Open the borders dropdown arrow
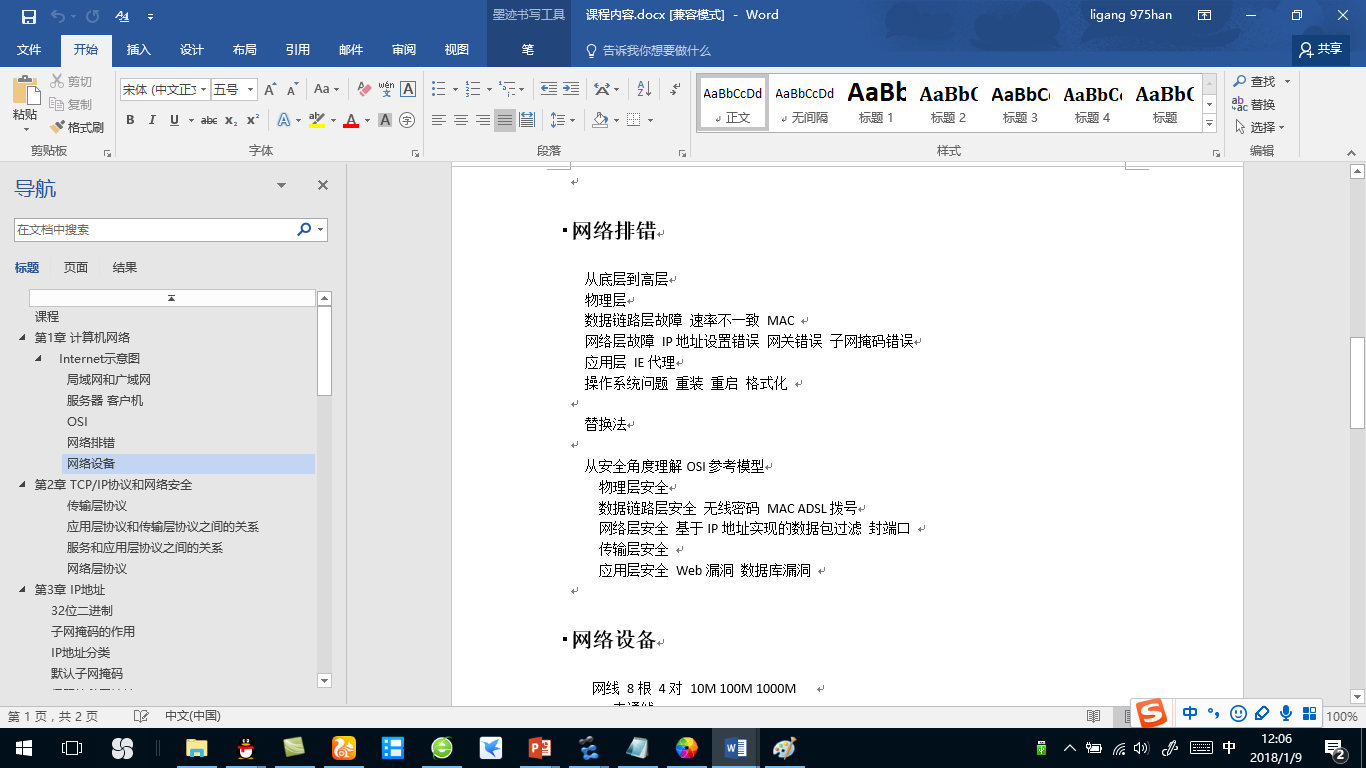Screen dimensions: 1366x768 tap(651, 120)
